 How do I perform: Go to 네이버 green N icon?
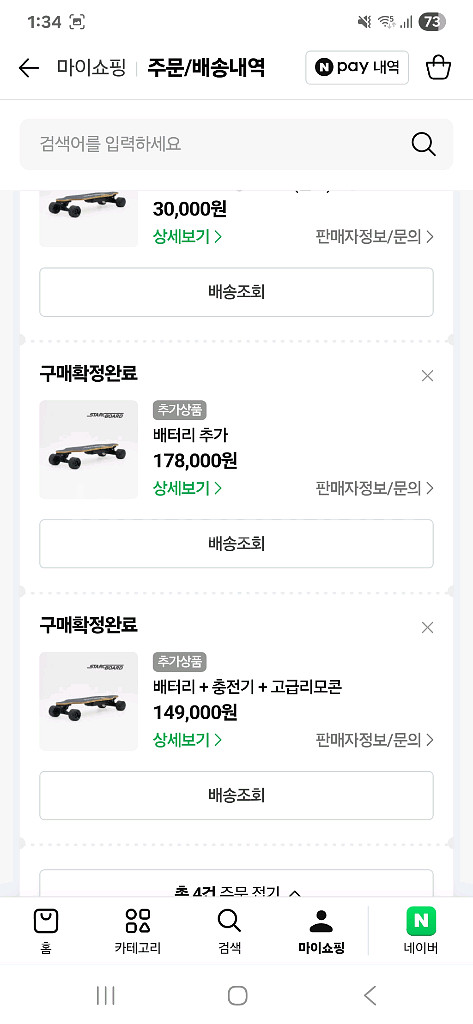point(421,921)
